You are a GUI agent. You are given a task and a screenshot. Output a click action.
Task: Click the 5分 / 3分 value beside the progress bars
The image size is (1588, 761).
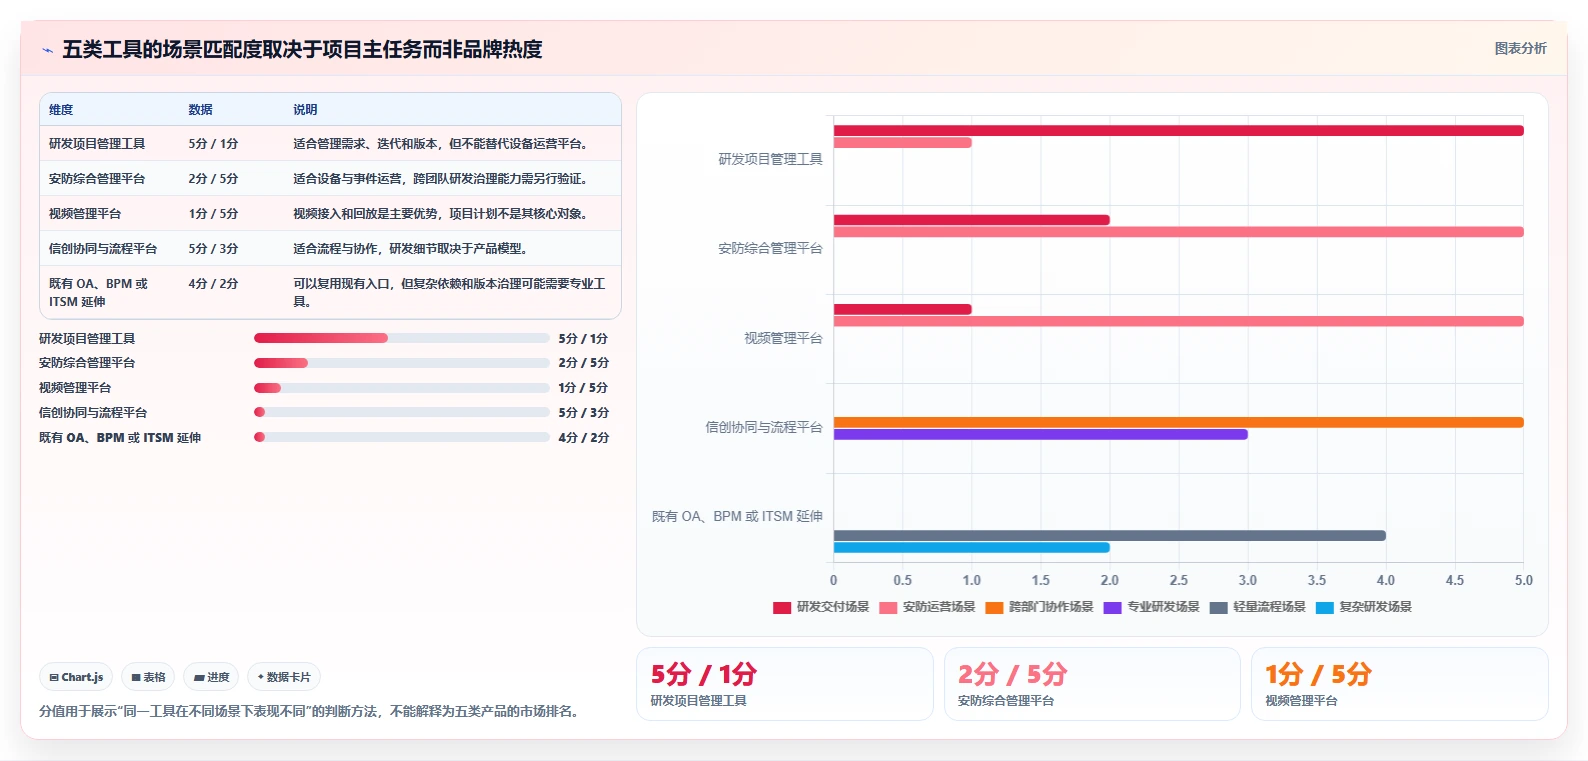click(x=584, y=412)
